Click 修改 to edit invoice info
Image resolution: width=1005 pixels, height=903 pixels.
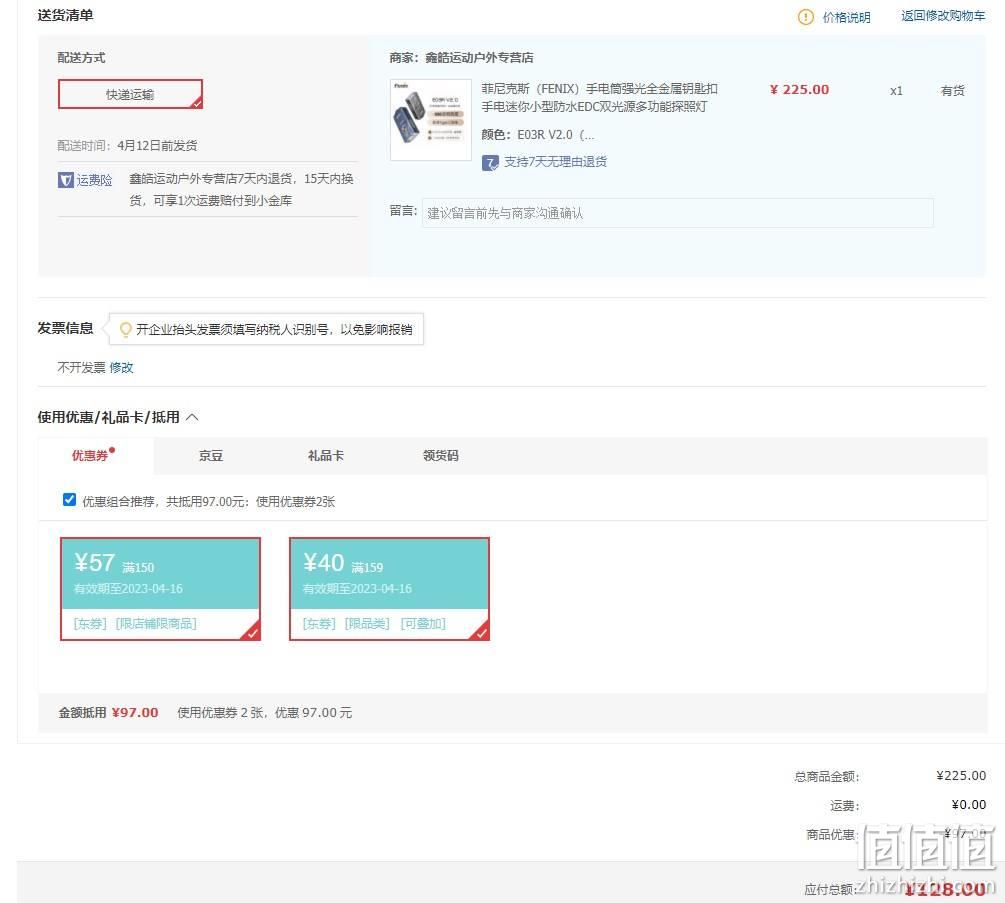click(121, 367)
